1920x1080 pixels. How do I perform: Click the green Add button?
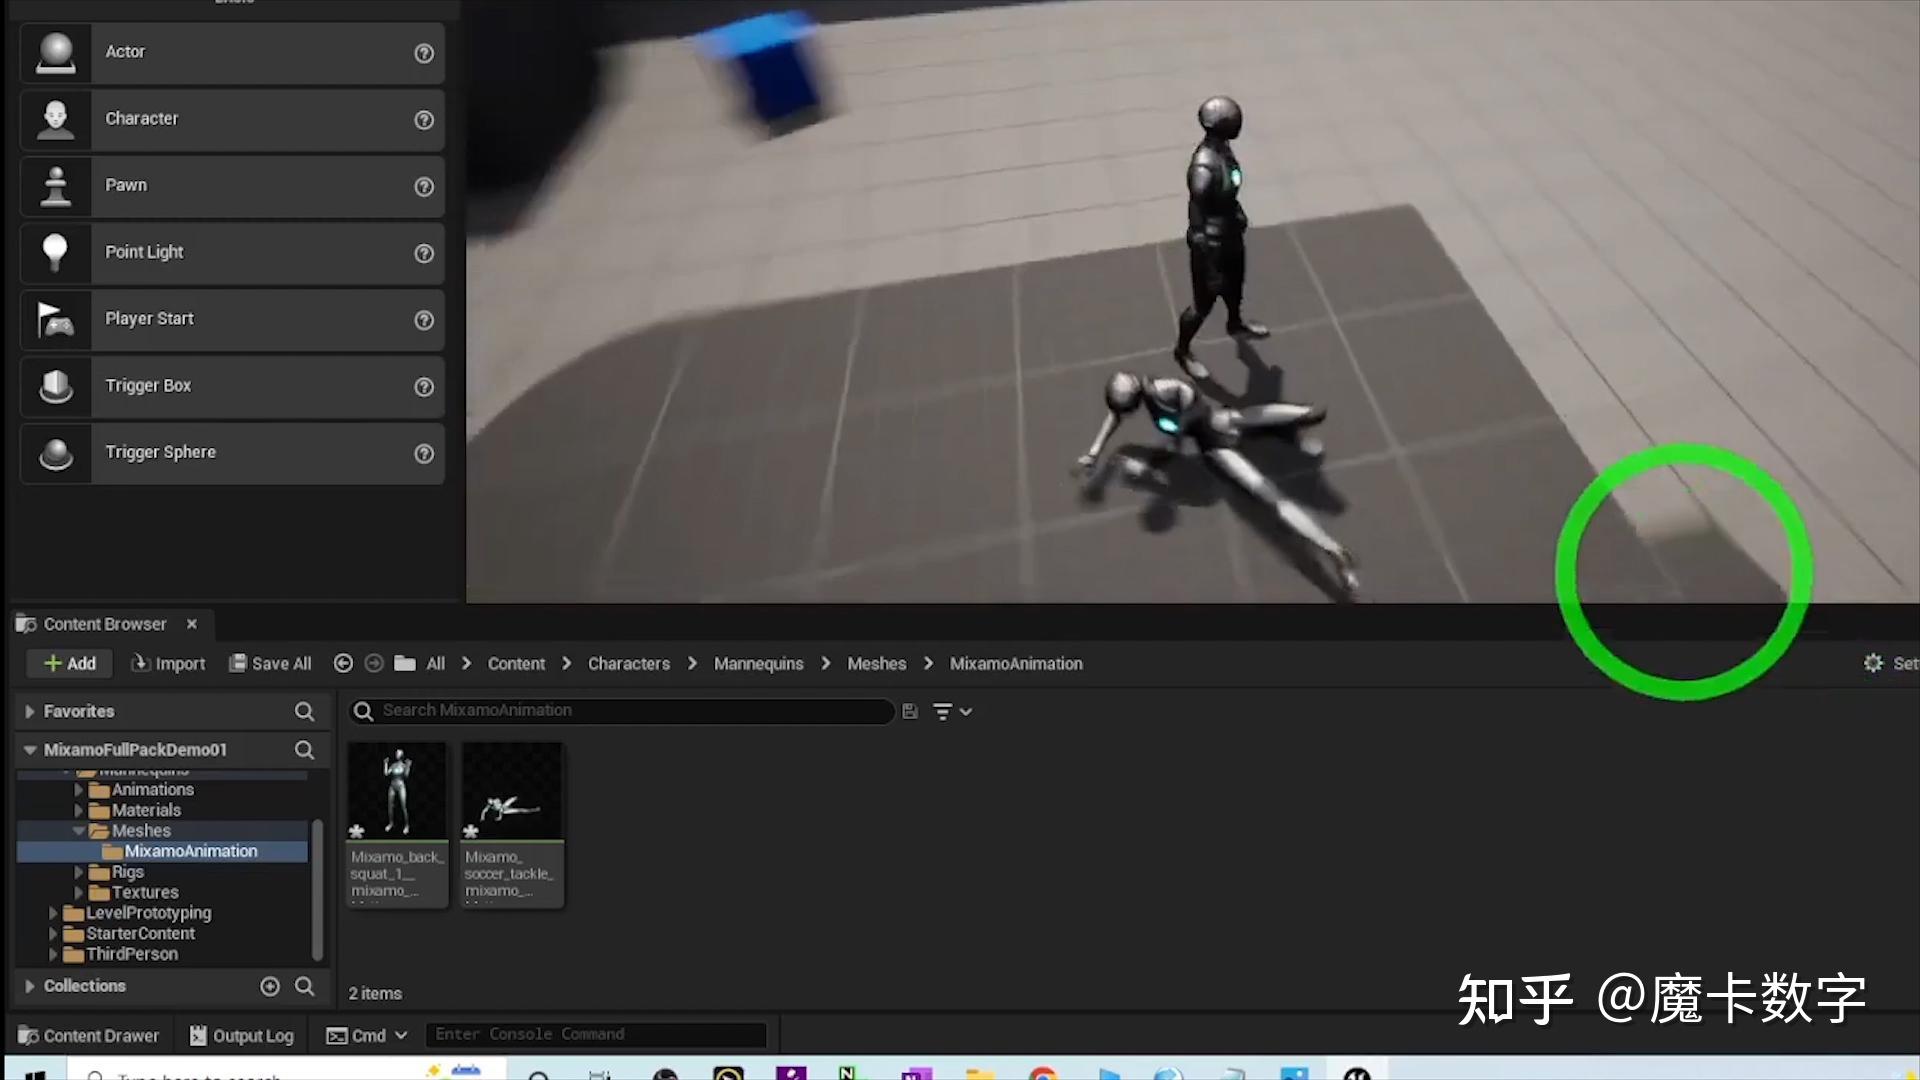[68, 663]
